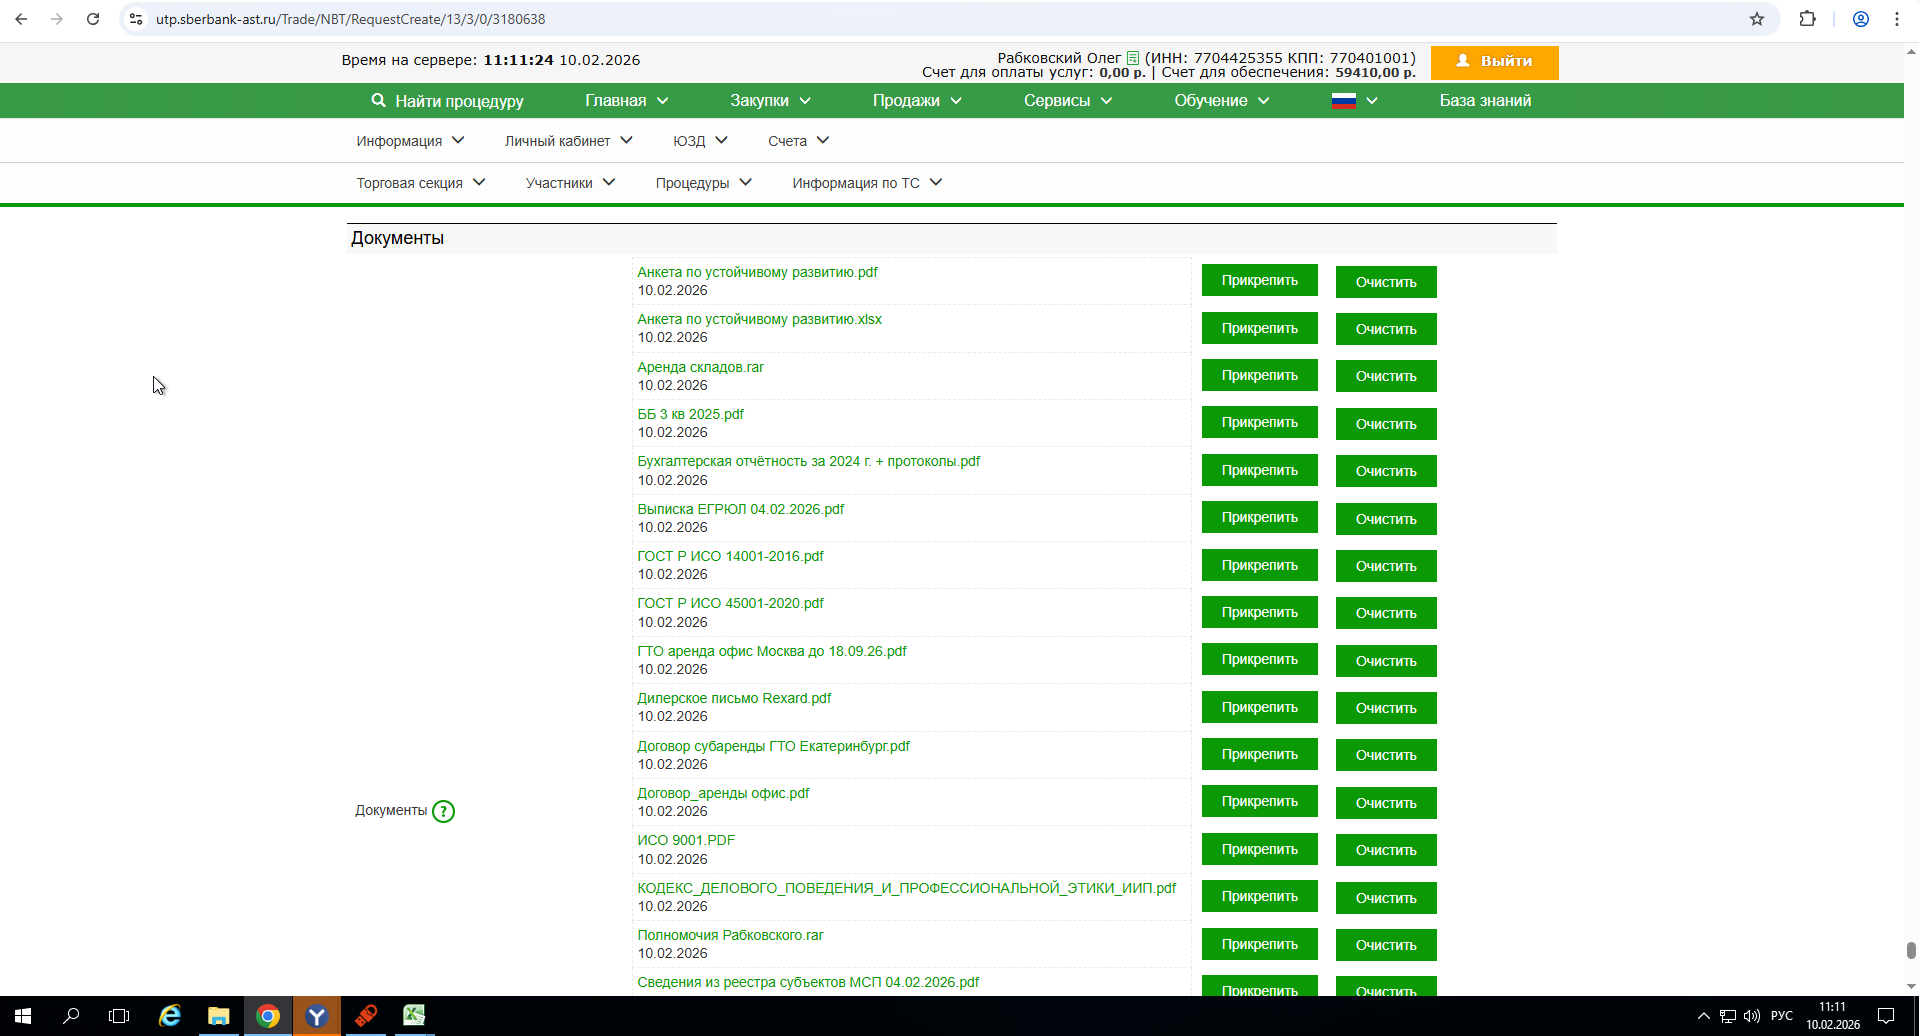Viewport: 1919px width, 1036px height.
Task: Expand the Обучение dropdown menu
Action: tap(1222, 101)
